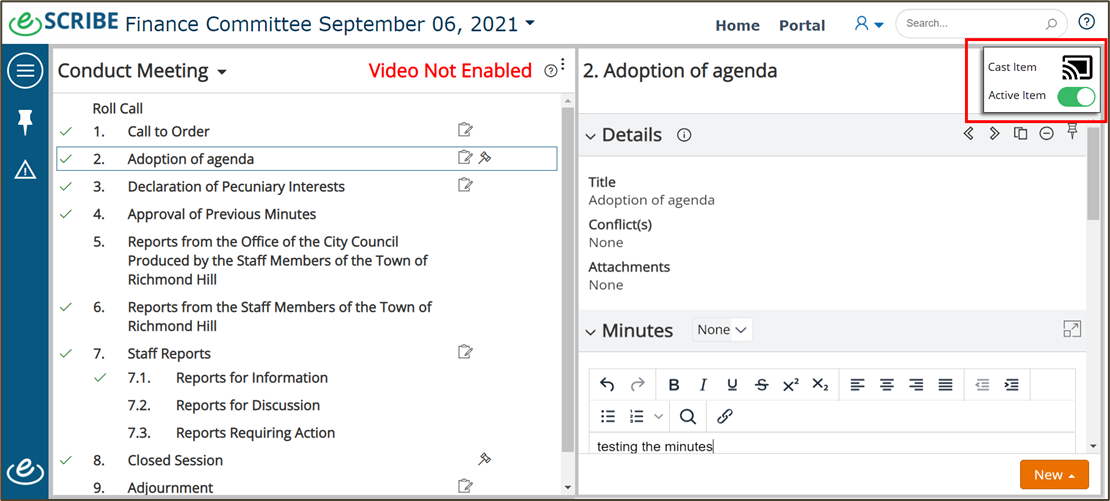Viewport: 1110px width, 501px height.
Task: Toggle the Active Item switch off
Action: pos(1076,96)
